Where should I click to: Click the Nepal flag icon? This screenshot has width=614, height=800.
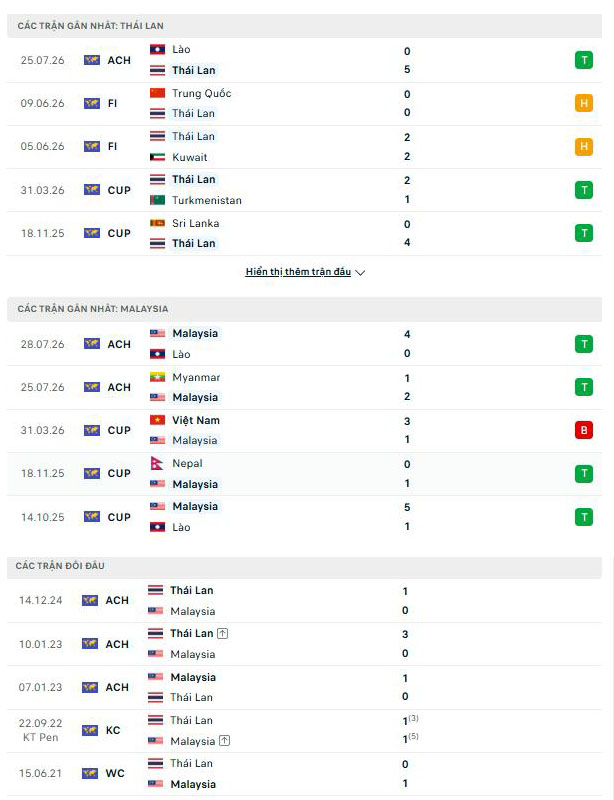click(x=157, y=463)
